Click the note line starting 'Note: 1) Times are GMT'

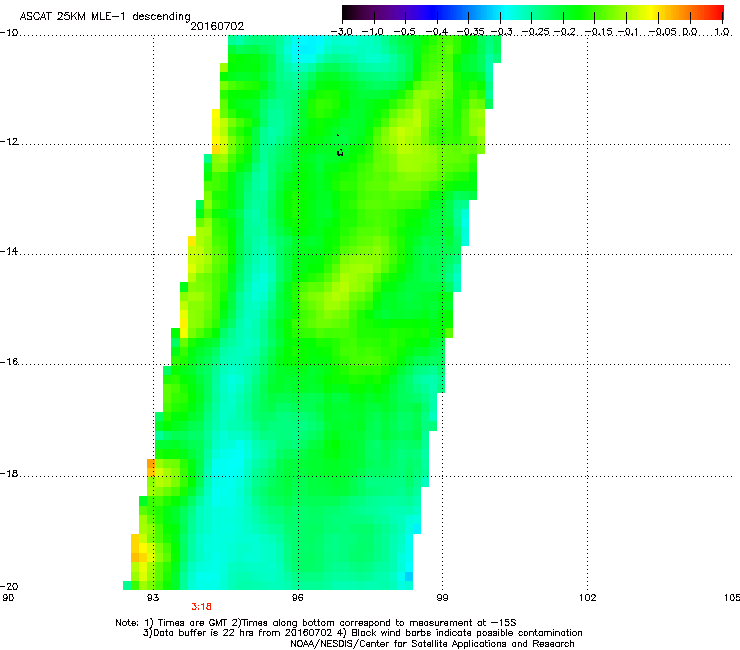[x=316, y=623]
